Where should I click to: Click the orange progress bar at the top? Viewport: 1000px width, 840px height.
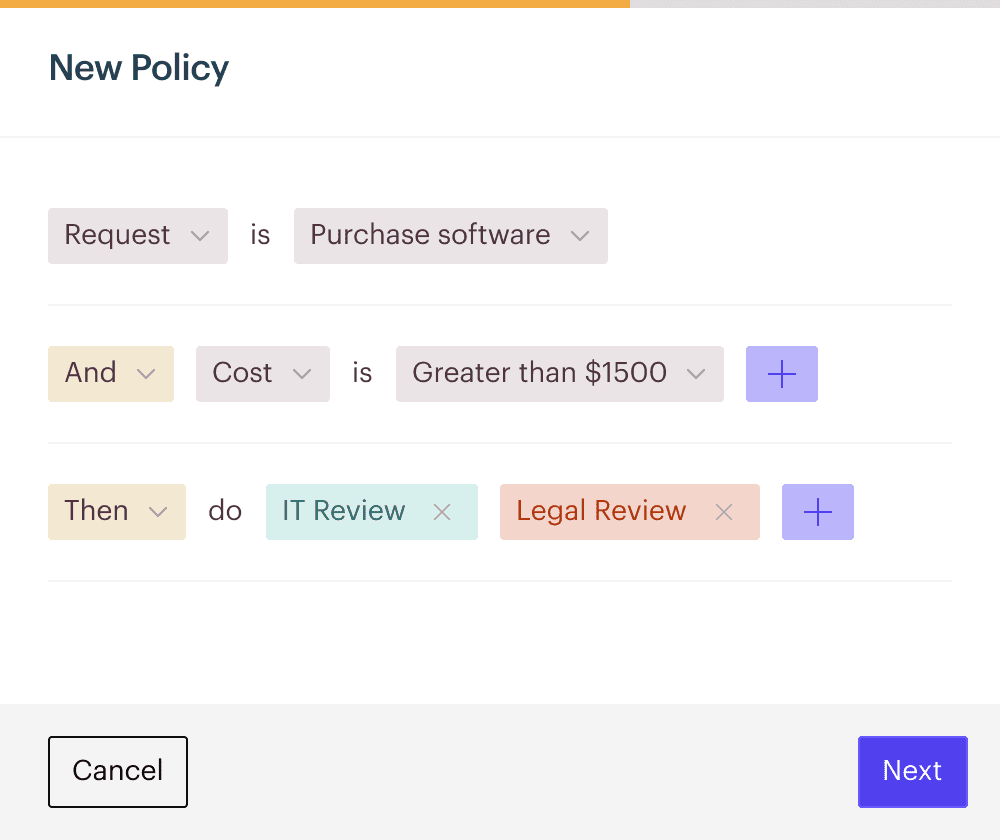(315, 4)
